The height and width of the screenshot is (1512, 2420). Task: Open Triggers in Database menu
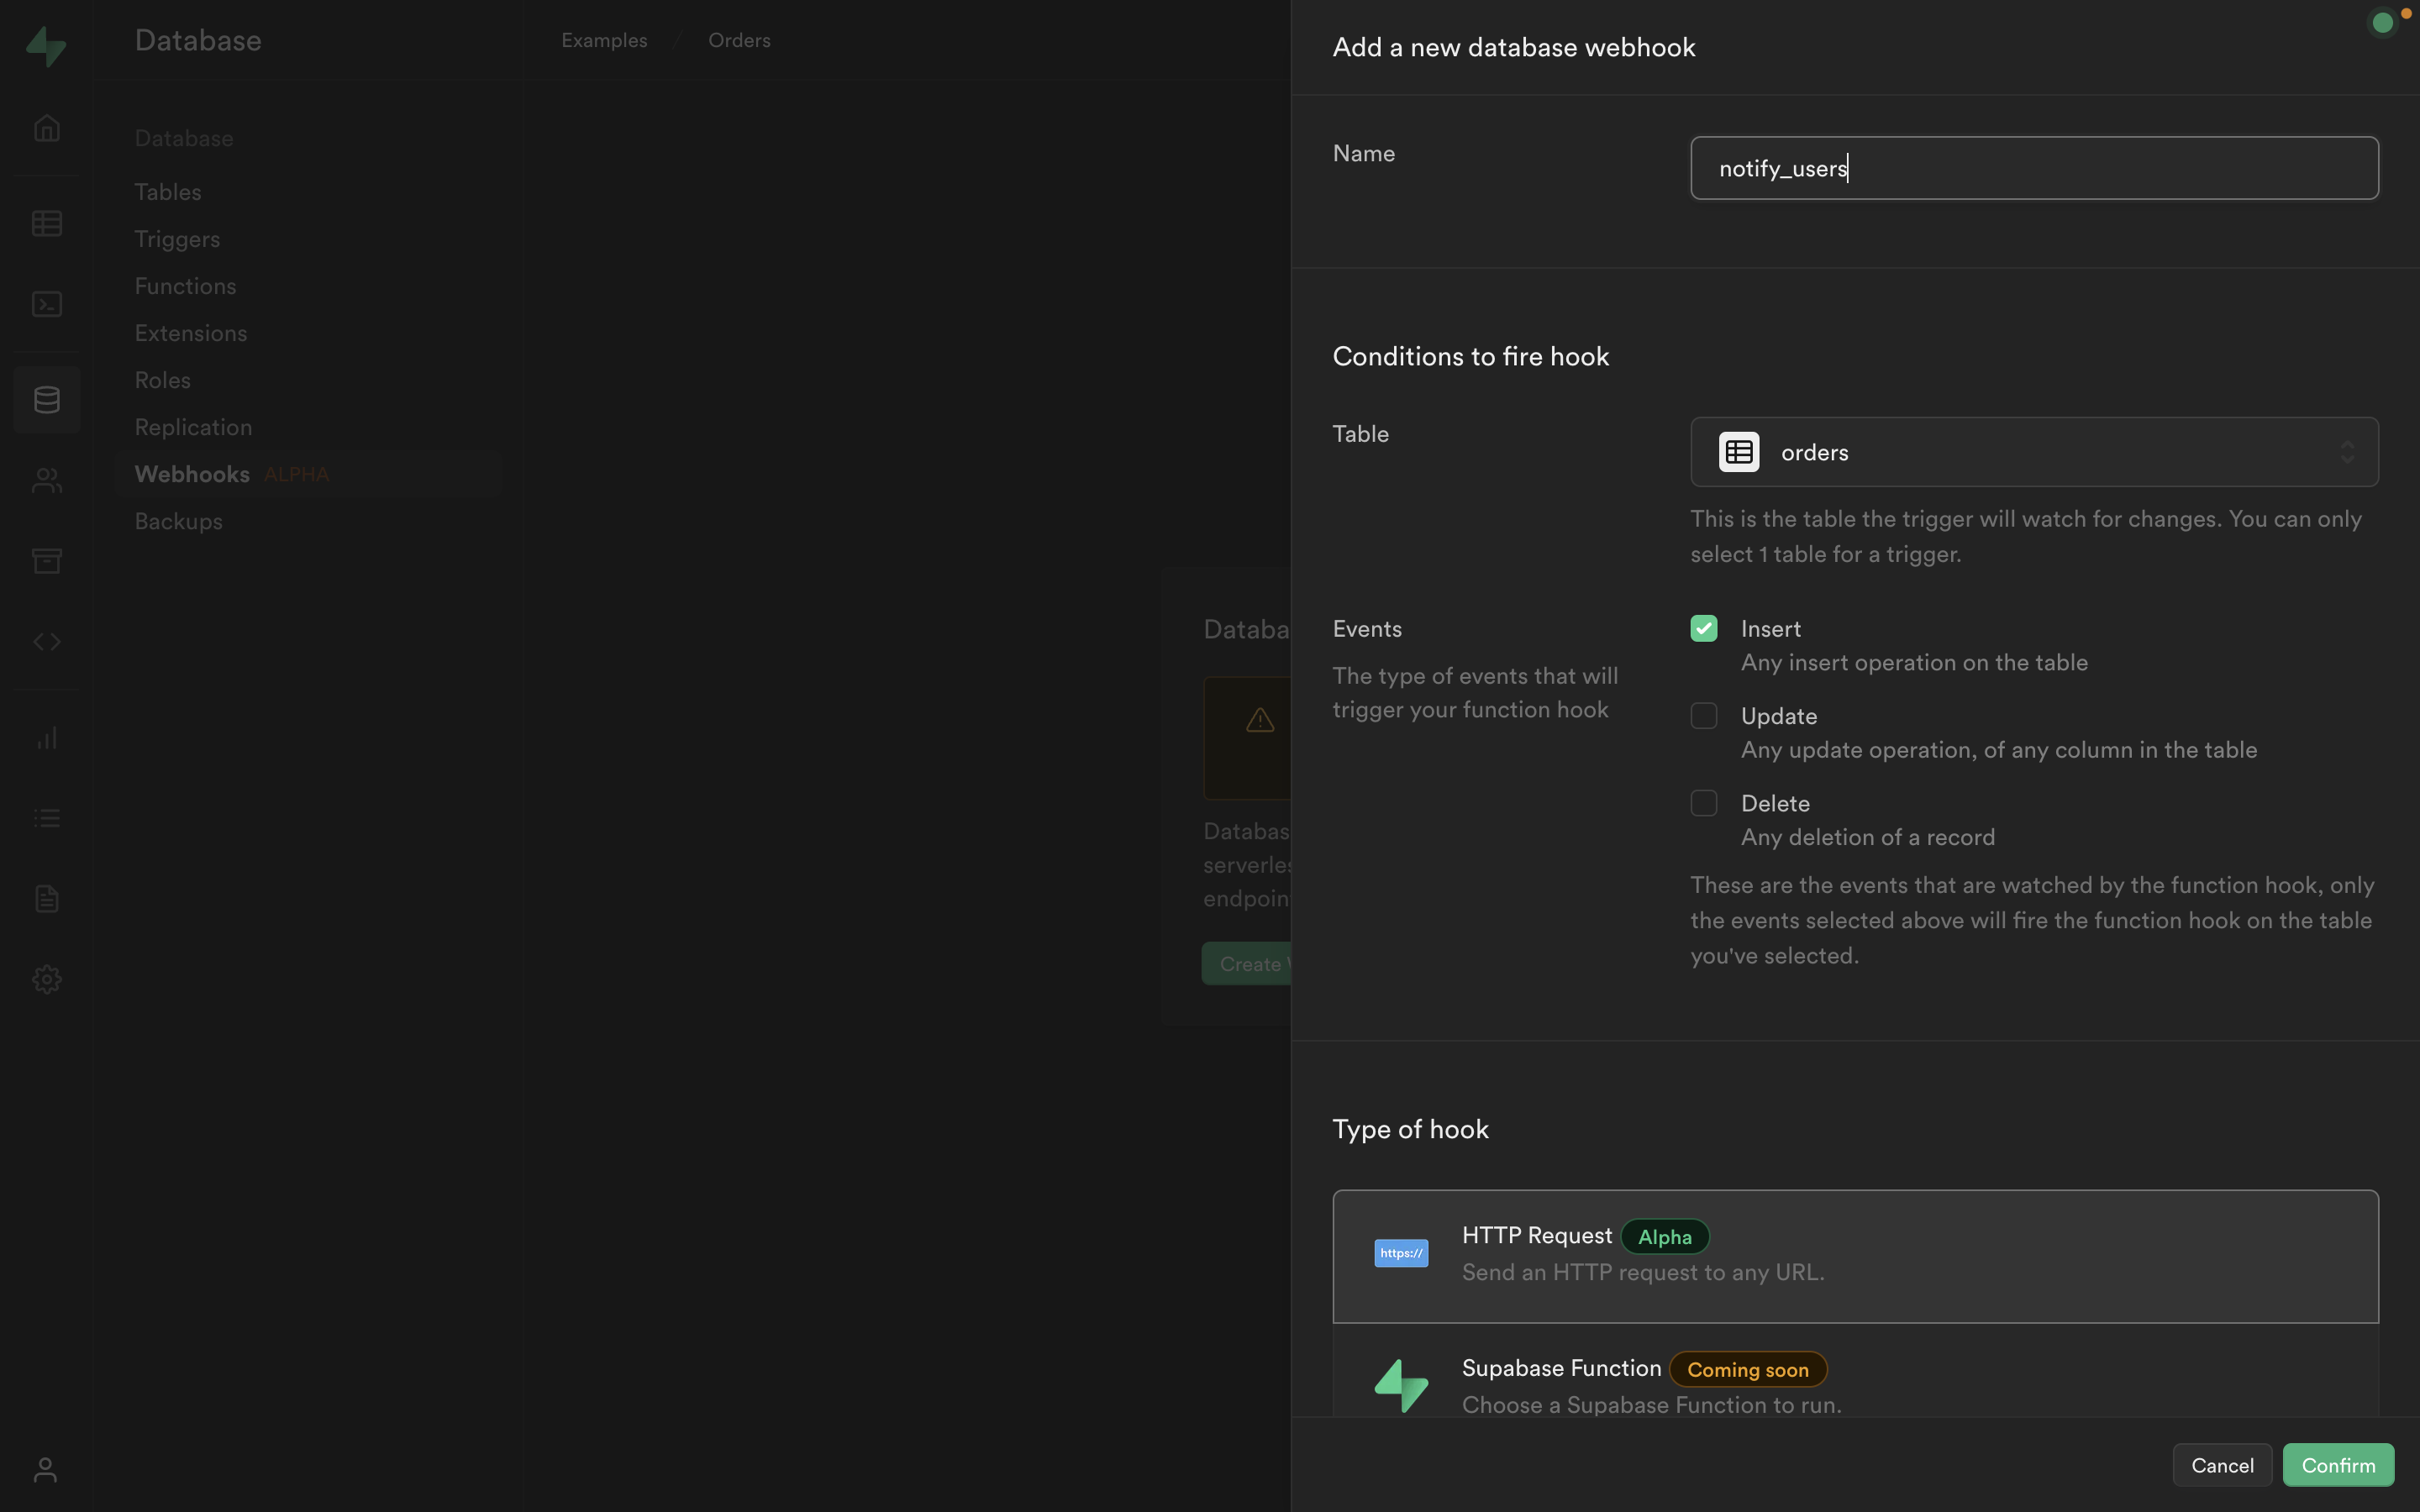tap(177, 239)
